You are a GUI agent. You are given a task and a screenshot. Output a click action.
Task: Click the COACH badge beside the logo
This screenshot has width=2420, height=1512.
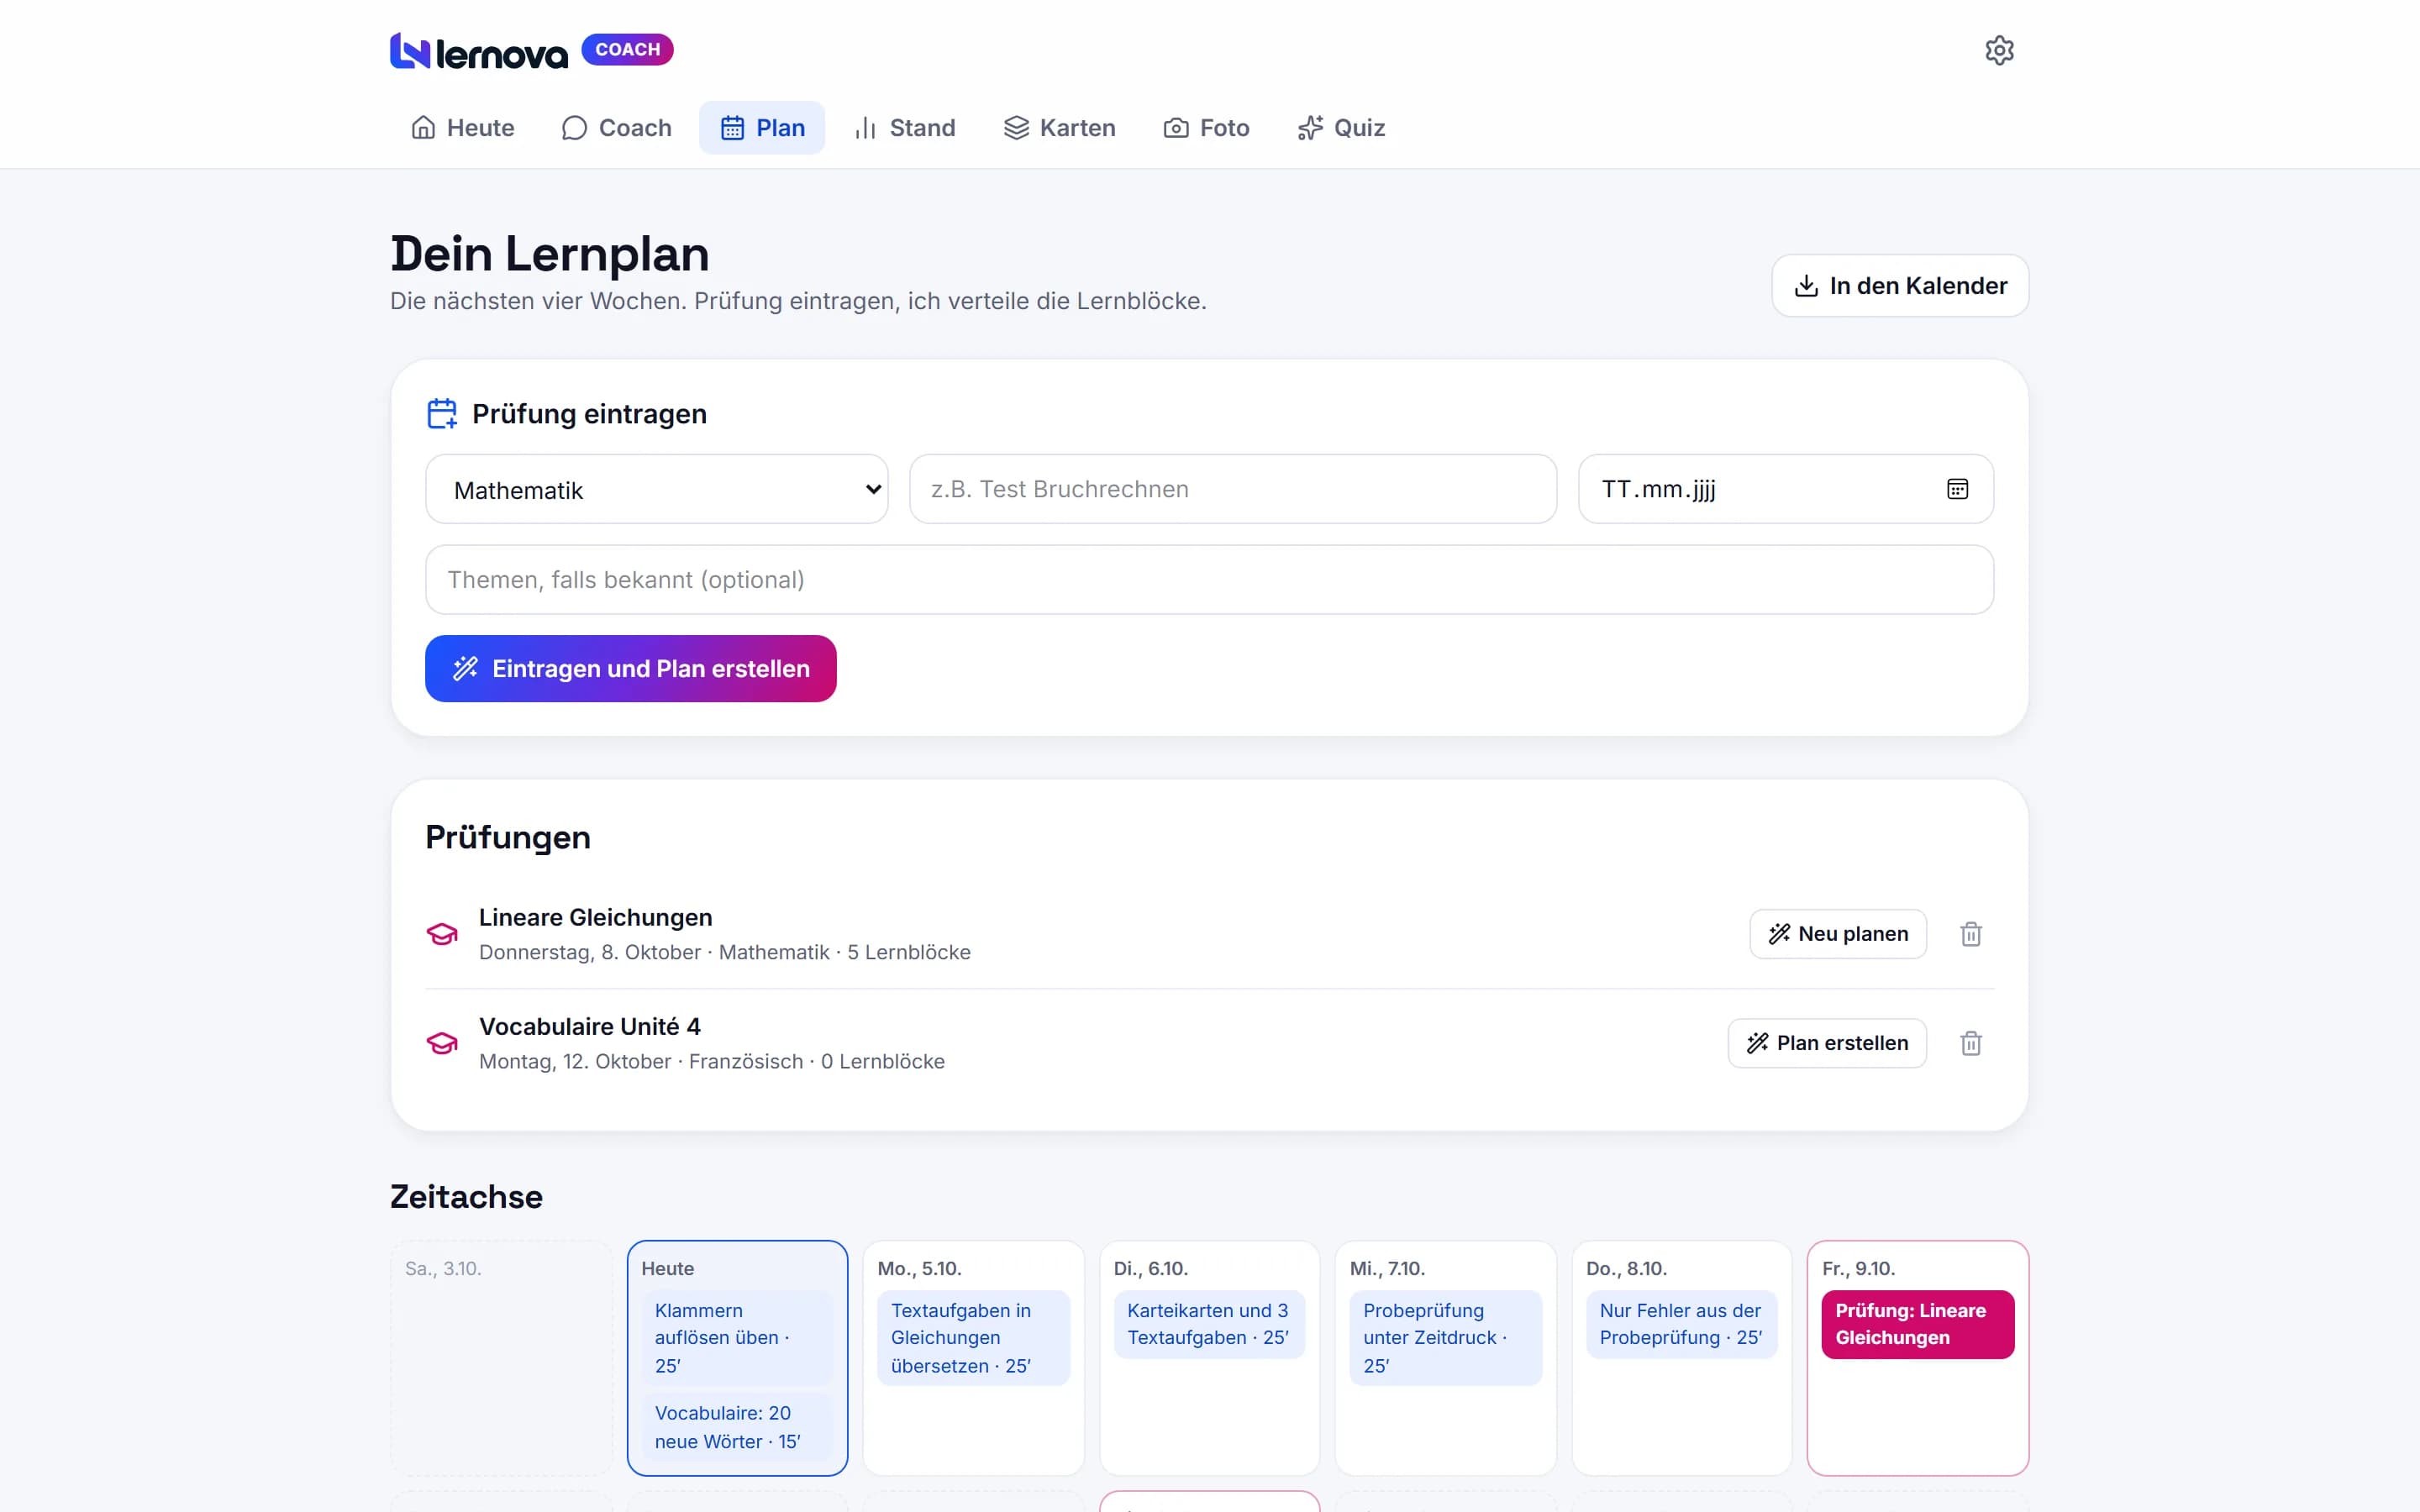coord(627,49)
